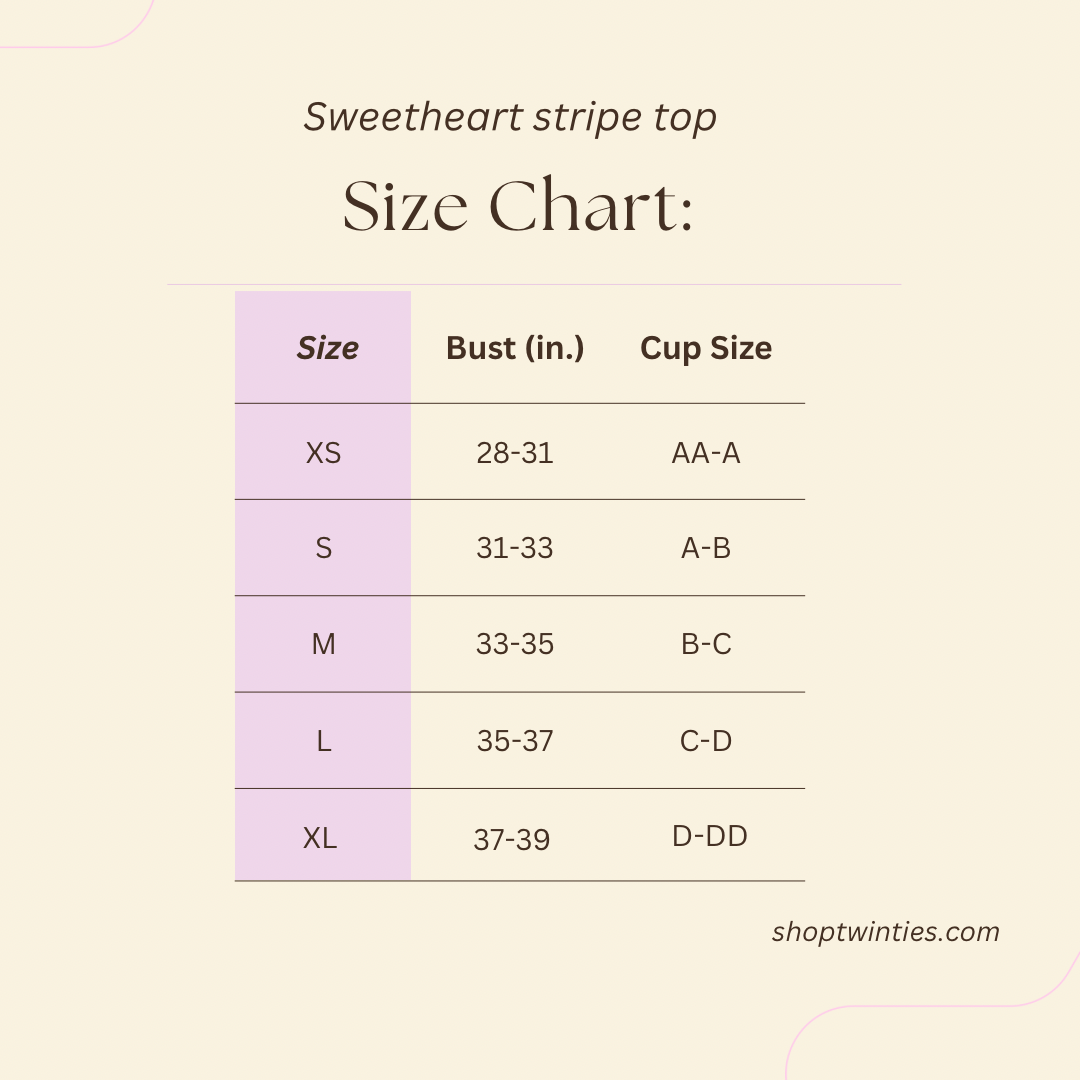Click the S size cell
Screen dimensions: 1080x1080
click(x=323, y=548)
